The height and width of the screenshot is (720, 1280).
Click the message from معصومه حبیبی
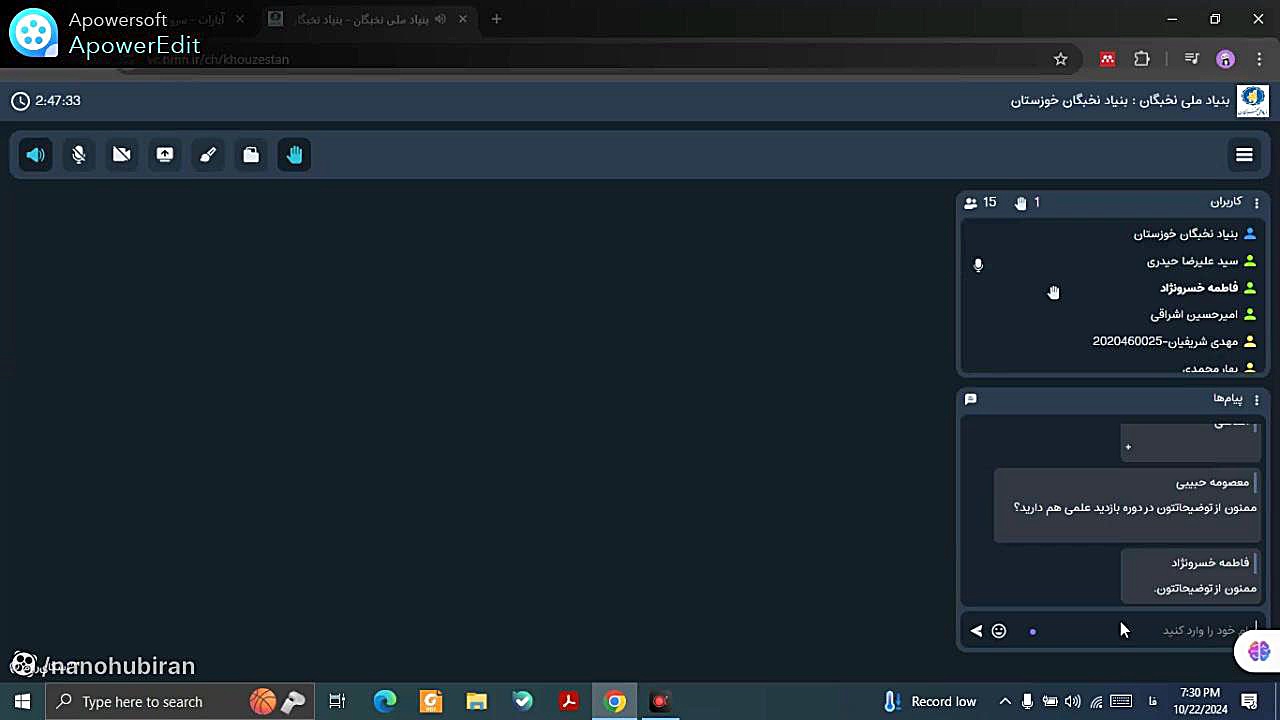click(1127, 505)
